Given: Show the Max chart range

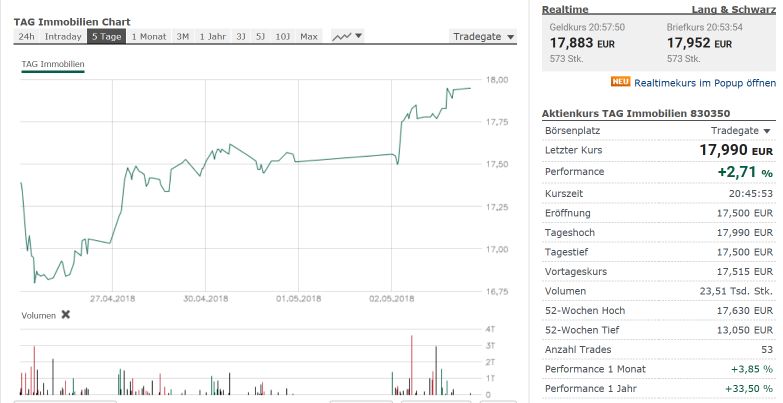Looking at the screenshot, I should point(309,37).
